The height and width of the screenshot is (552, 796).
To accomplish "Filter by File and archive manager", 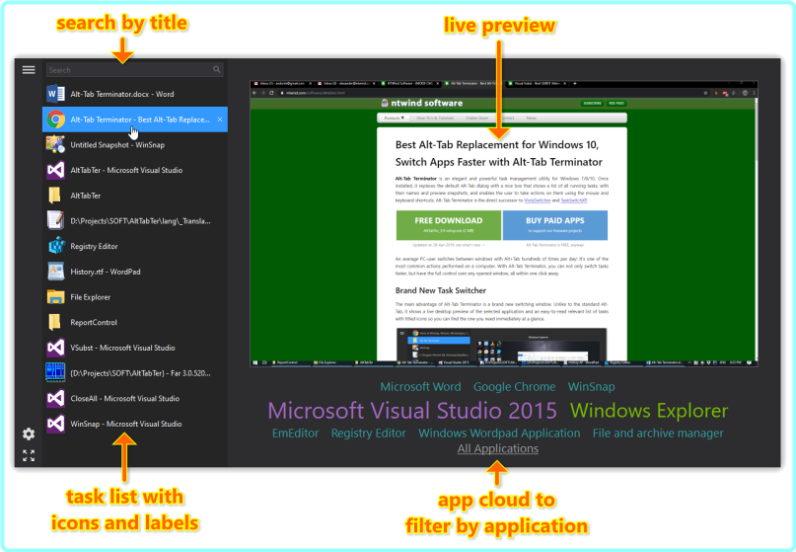I will (658, 433).
